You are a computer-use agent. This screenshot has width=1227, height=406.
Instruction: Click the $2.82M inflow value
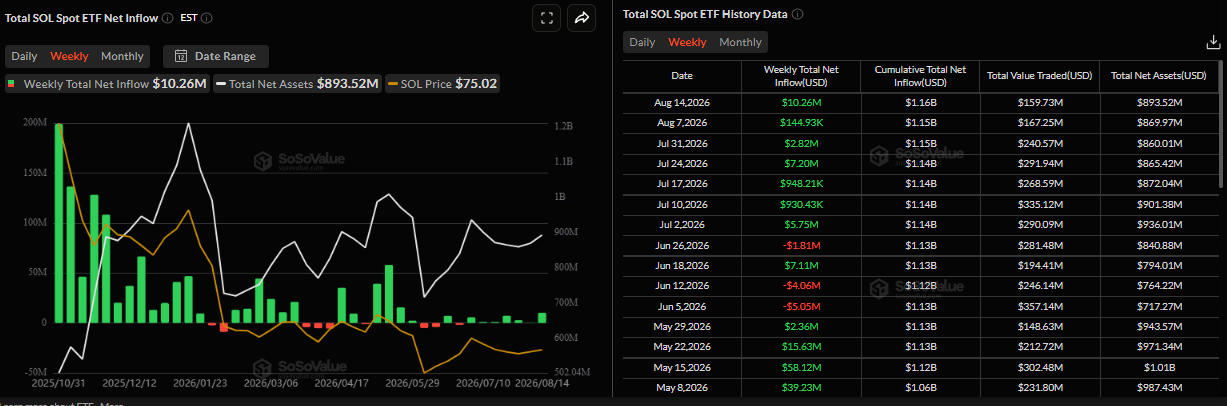click(x=800, y=143)
